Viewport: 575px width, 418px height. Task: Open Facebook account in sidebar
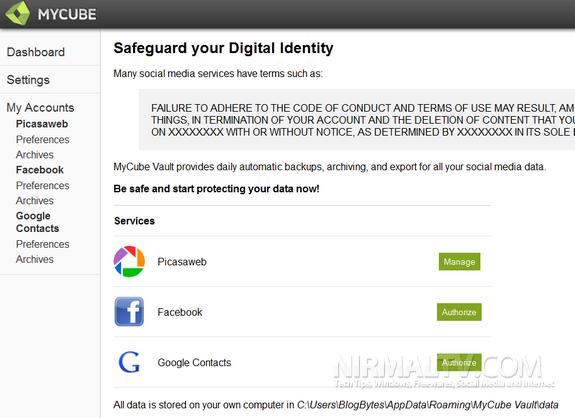tap(40, 170)
